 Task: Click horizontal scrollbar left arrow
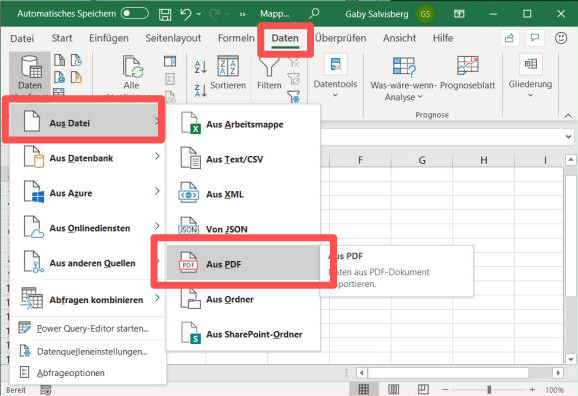coord(362,373)
